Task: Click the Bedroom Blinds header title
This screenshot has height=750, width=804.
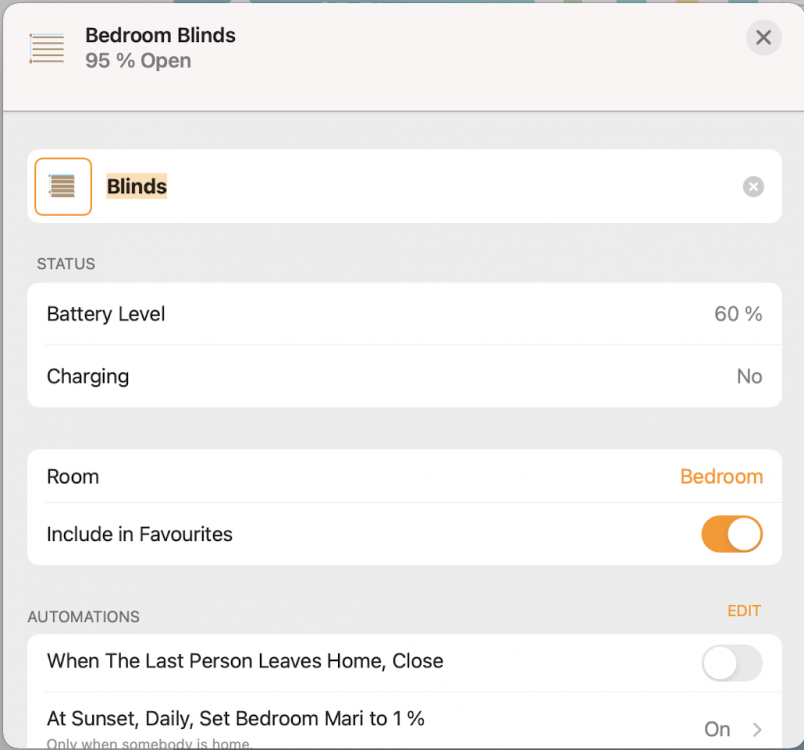Action: [x=160, y=35]
